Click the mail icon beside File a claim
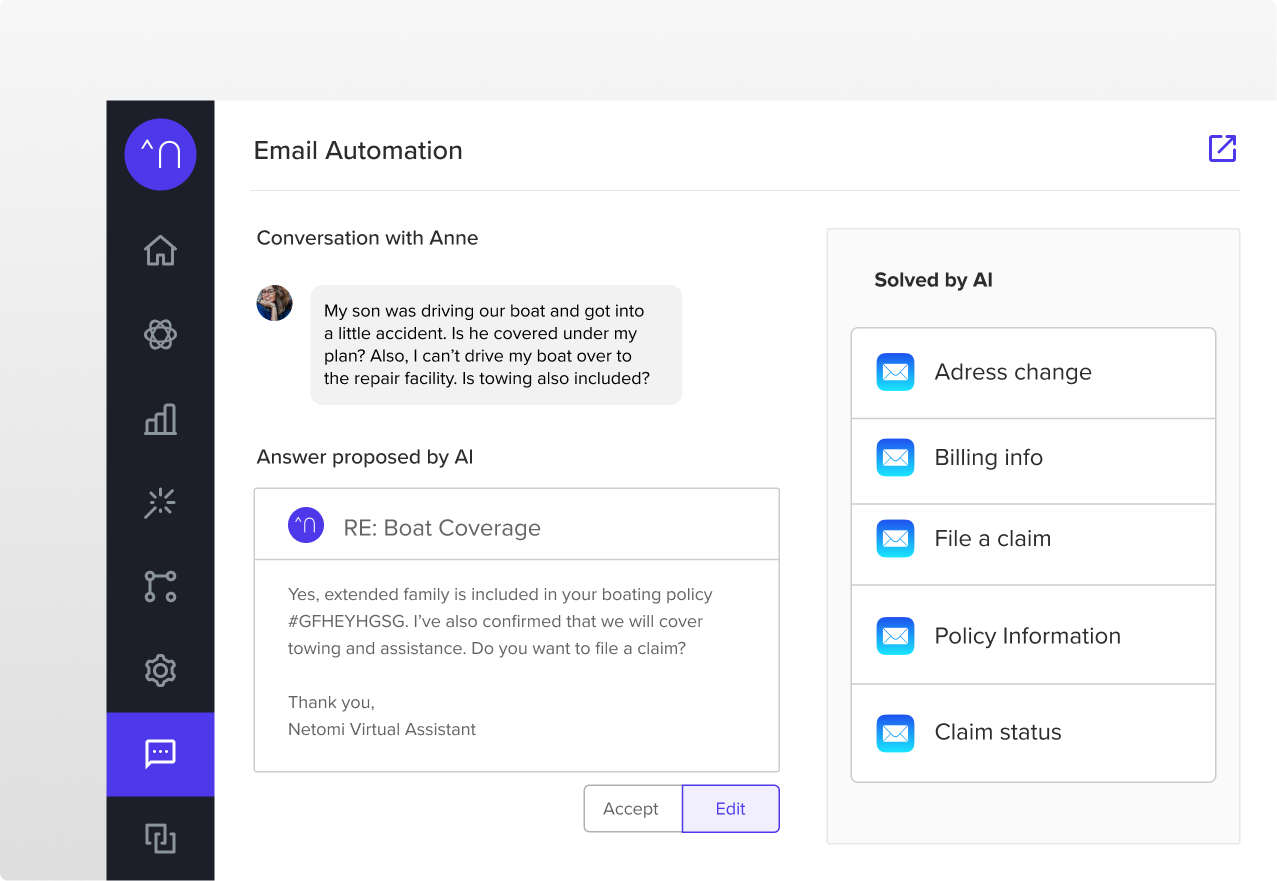This screenshot has height=881, width=1277. coord(895,539)
